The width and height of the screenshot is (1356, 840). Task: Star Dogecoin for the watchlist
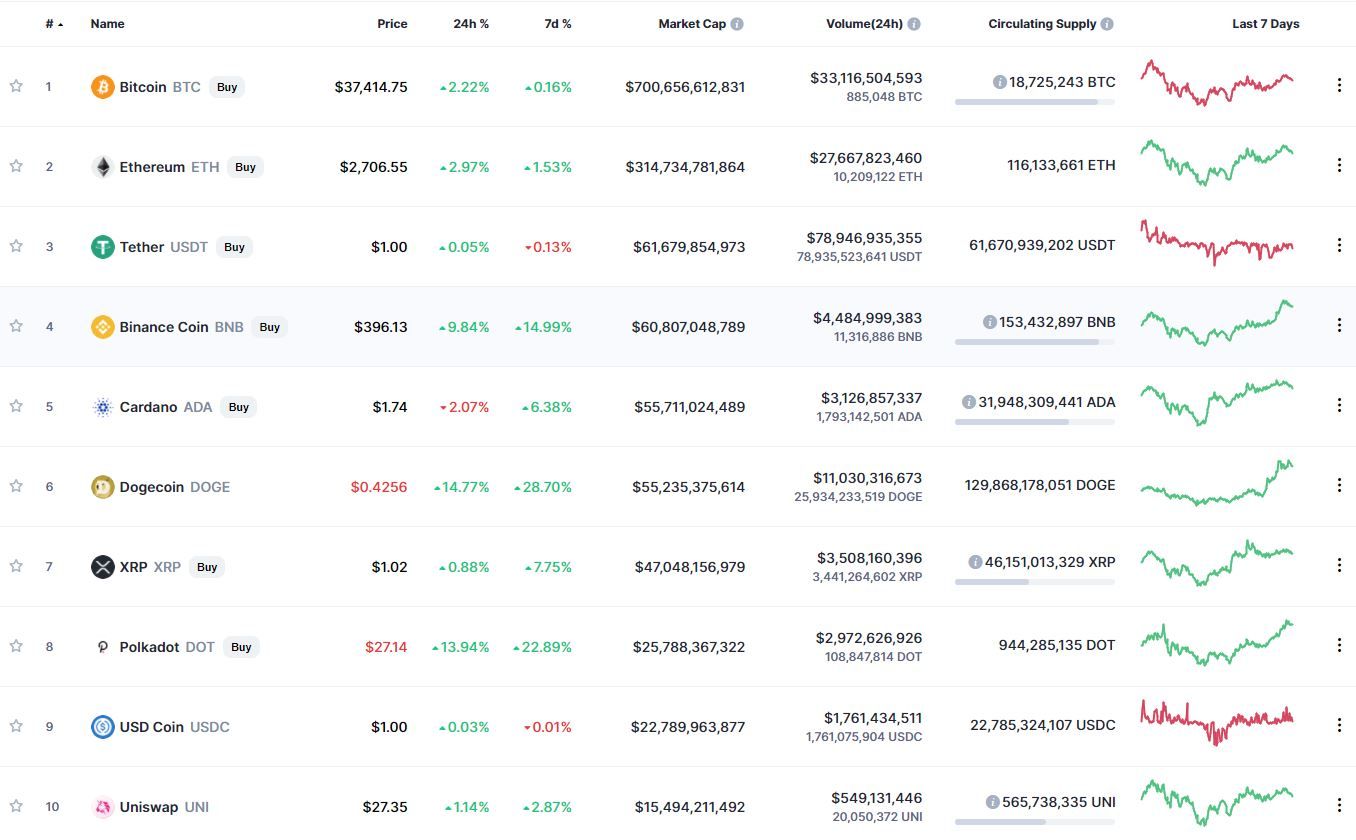16,486
